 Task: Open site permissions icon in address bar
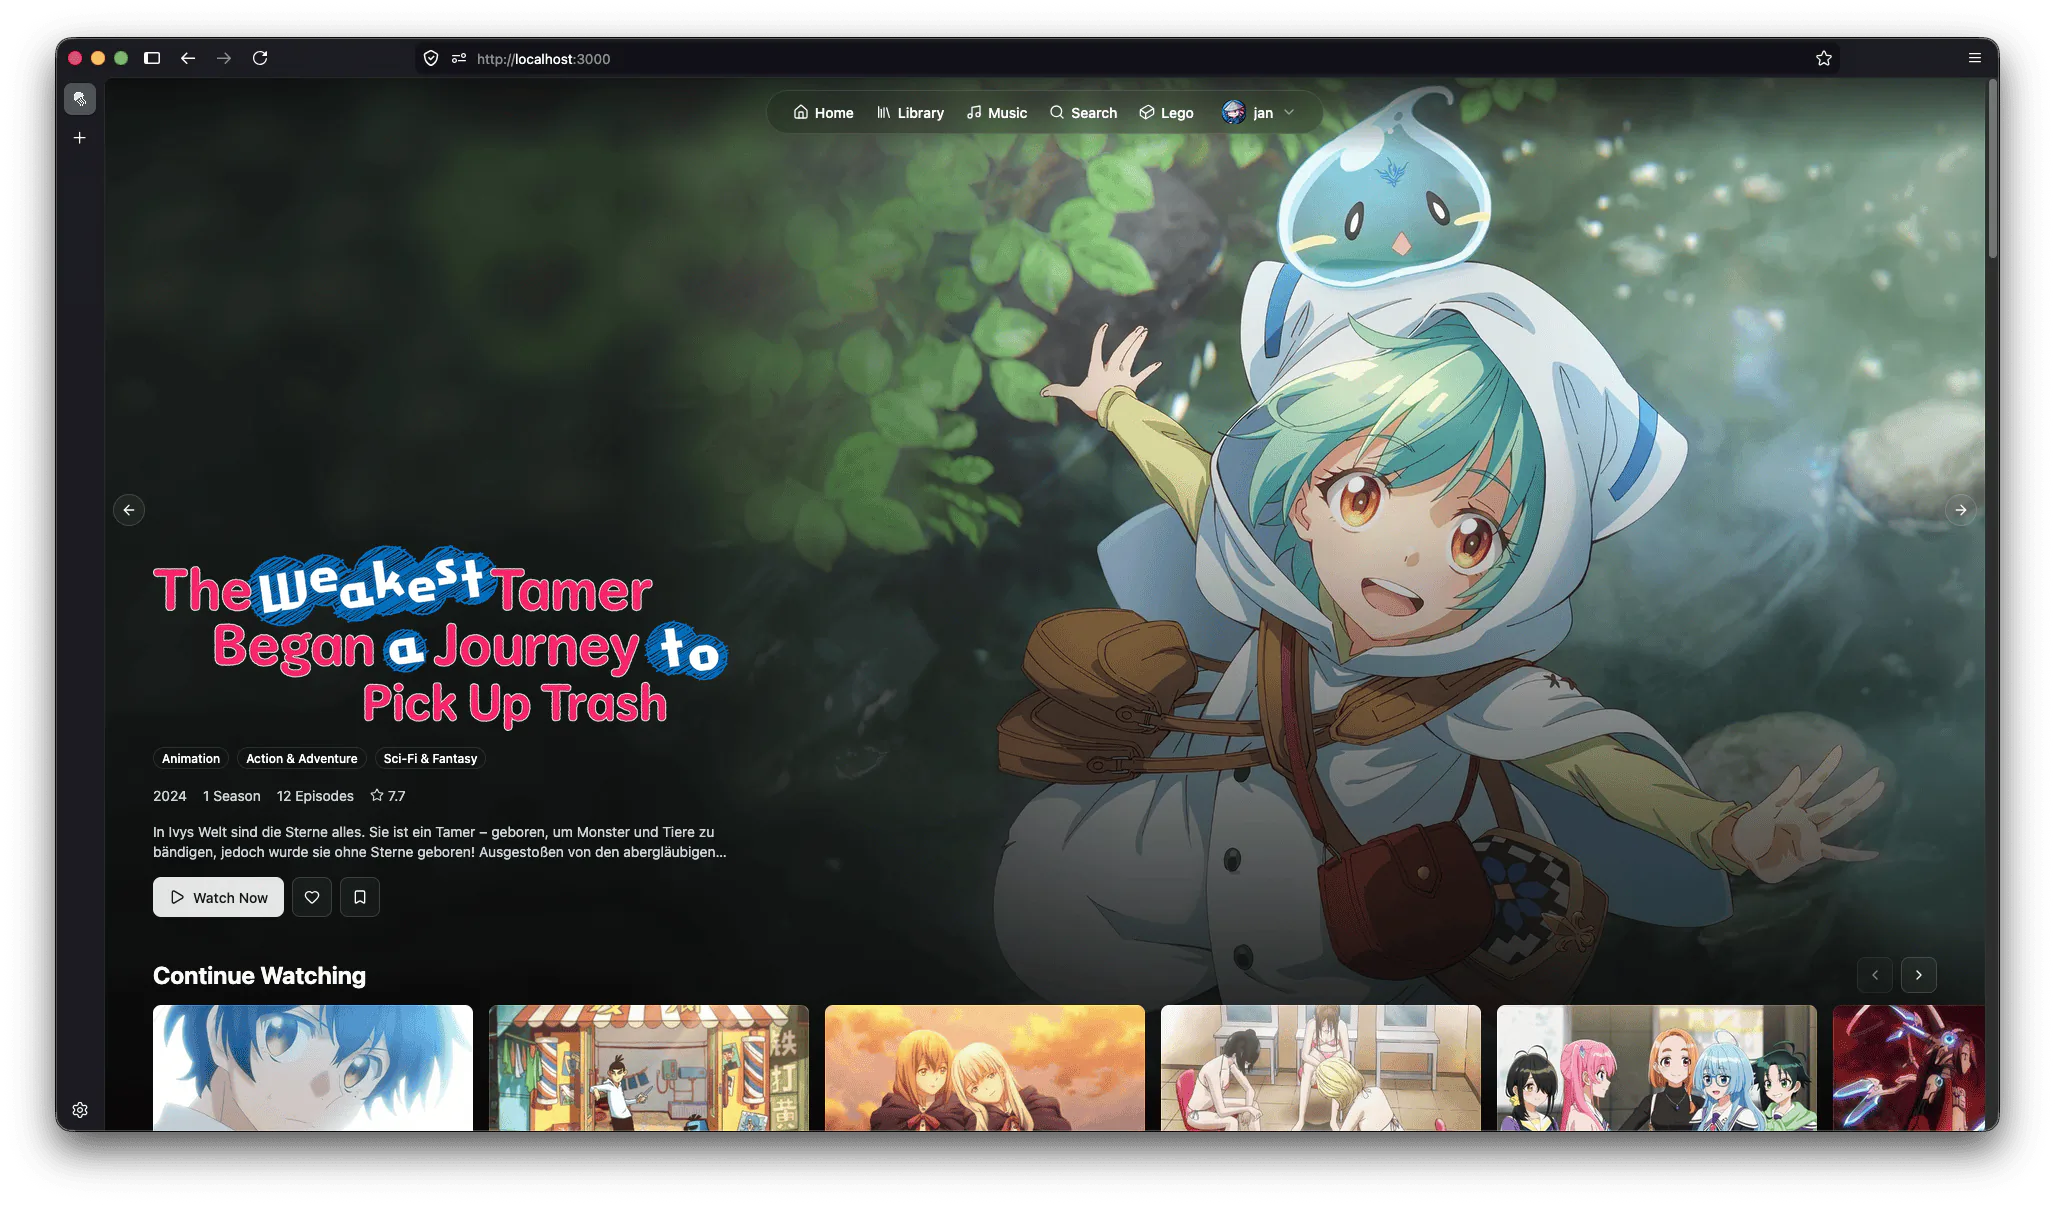(x=459, y=58)
